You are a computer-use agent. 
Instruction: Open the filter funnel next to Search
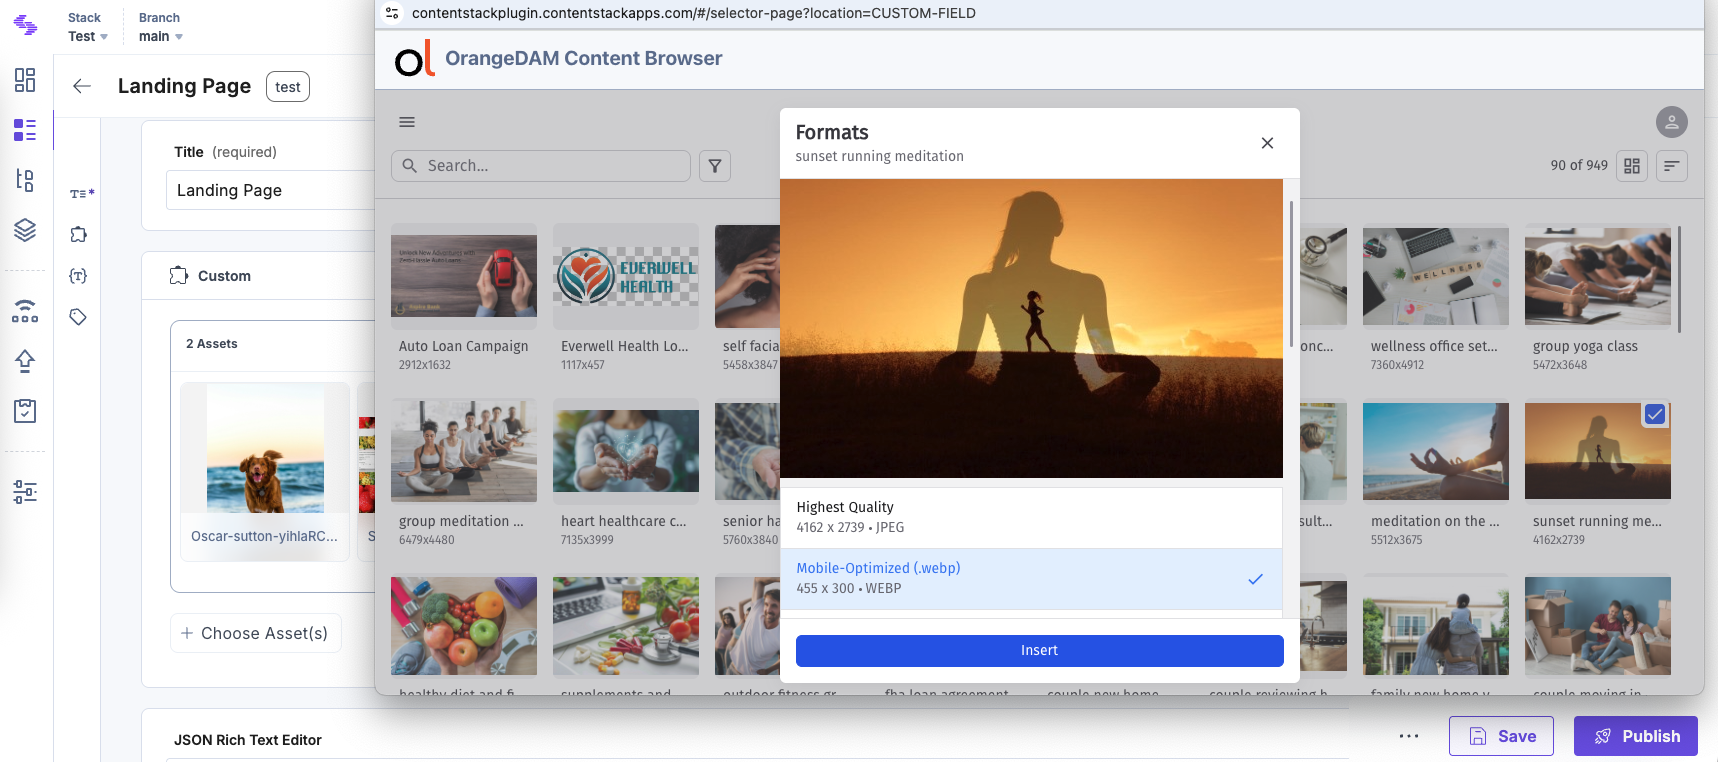point(715,166)
